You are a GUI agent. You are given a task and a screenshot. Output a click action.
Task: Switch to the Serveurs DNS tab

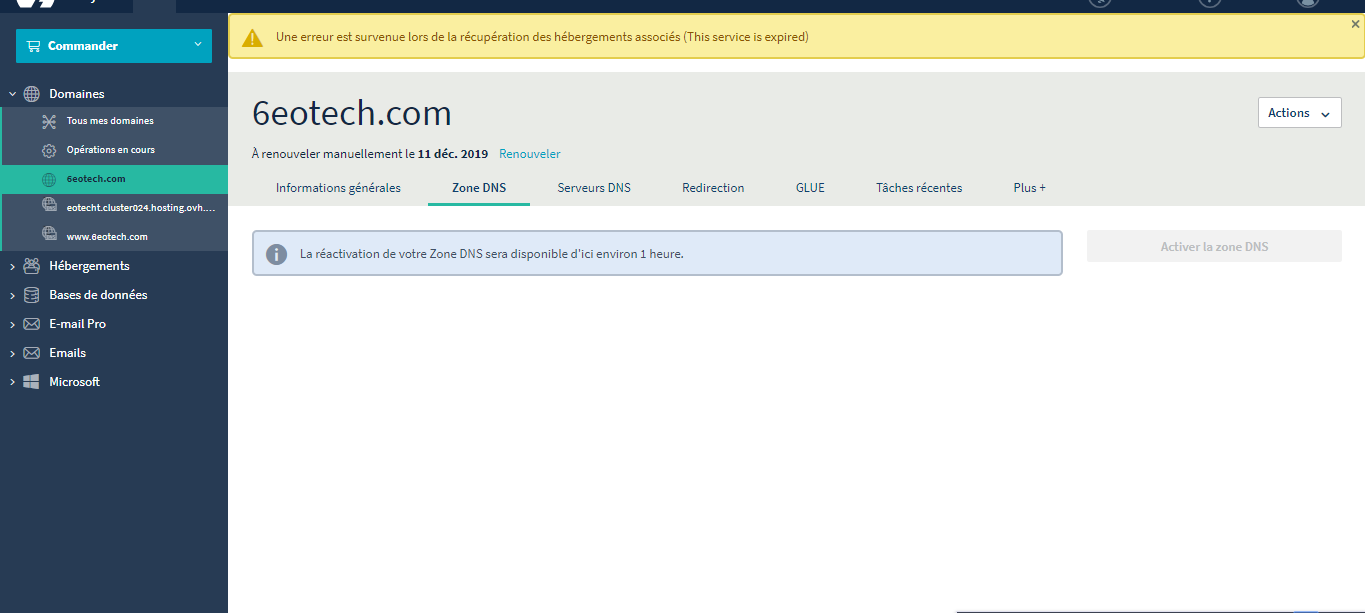click(594, 188)
